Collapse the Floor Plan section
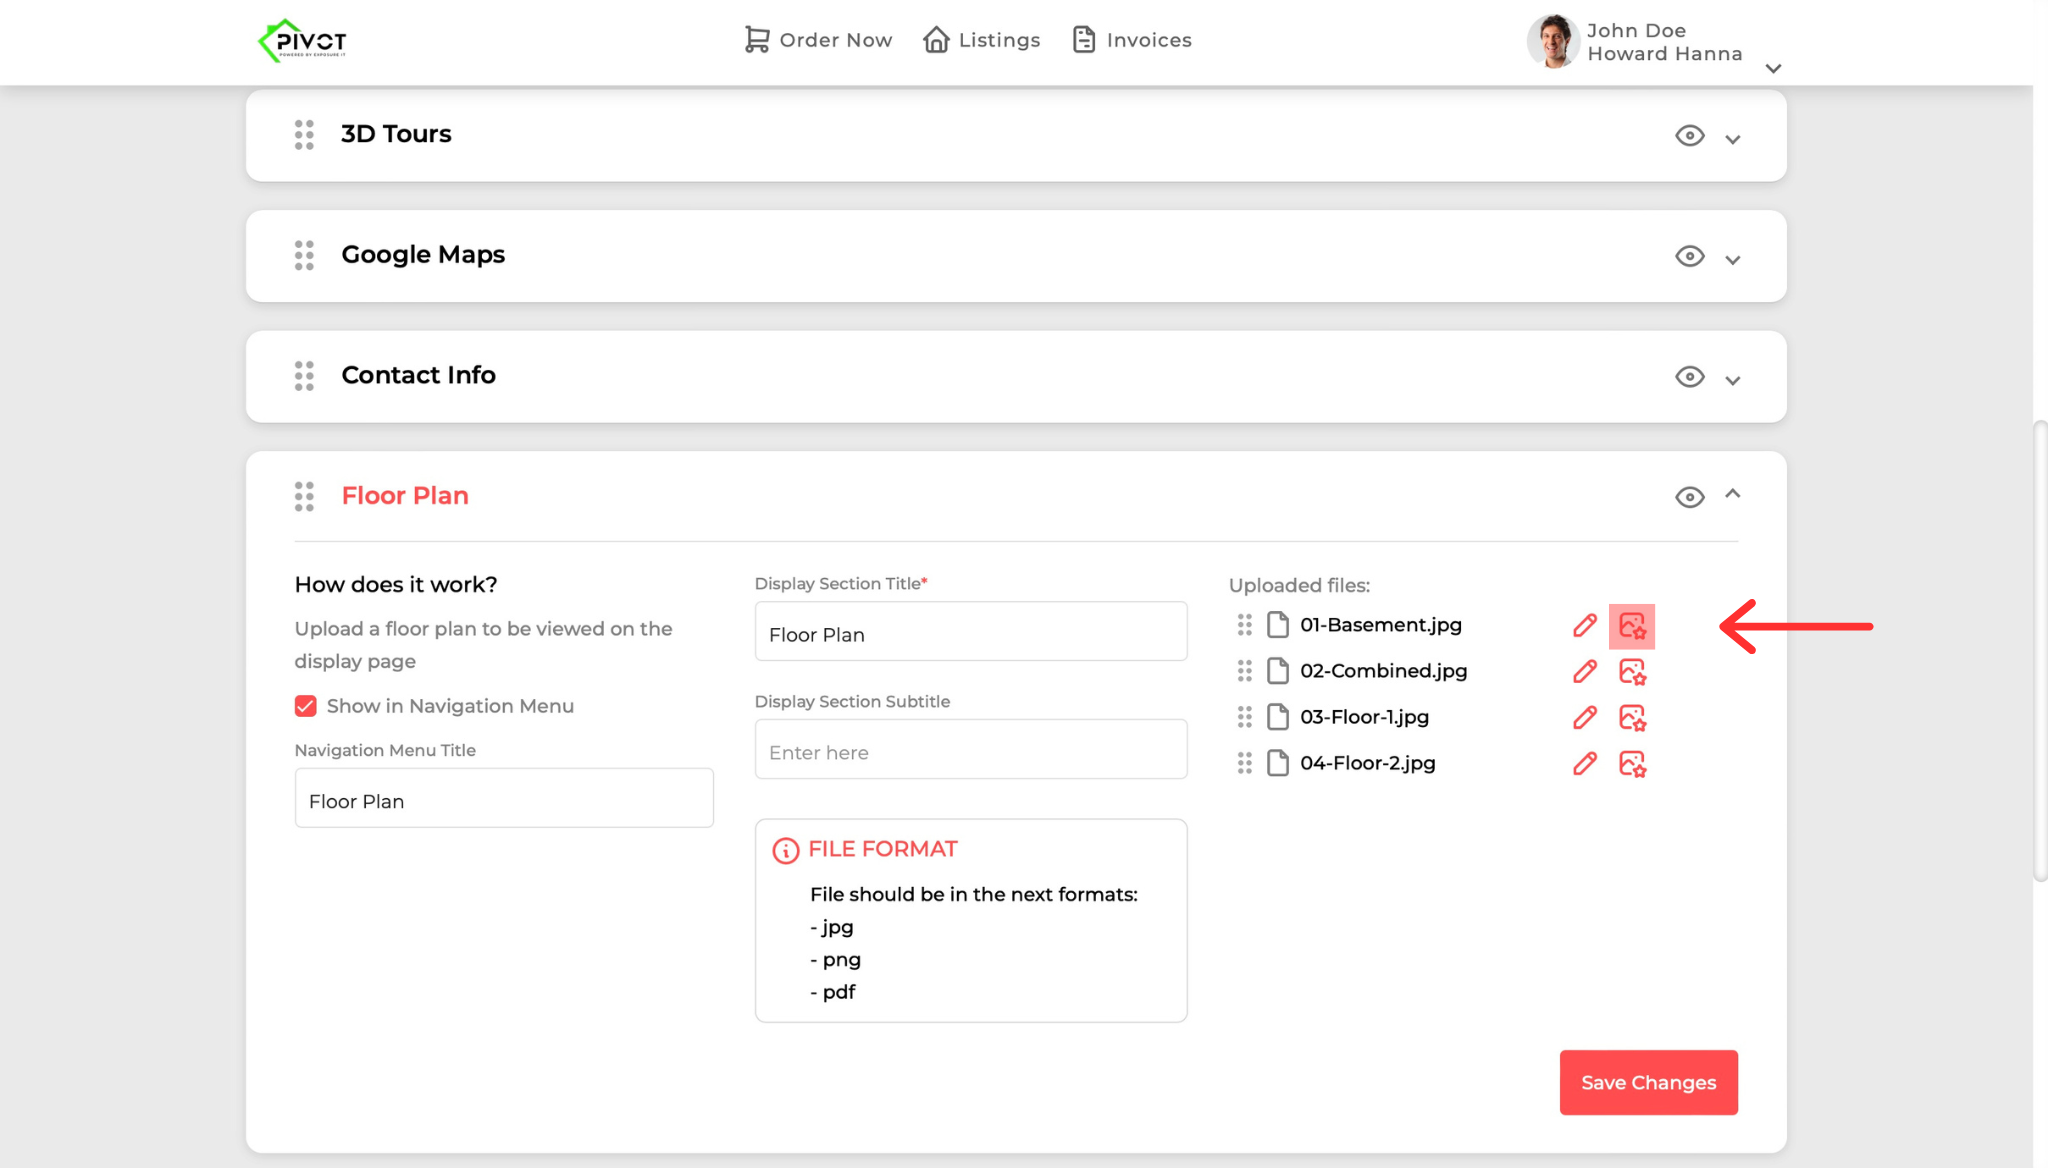This screenshot has width=2048, height=1168. pyautogui.click(x=1733, y=494)
